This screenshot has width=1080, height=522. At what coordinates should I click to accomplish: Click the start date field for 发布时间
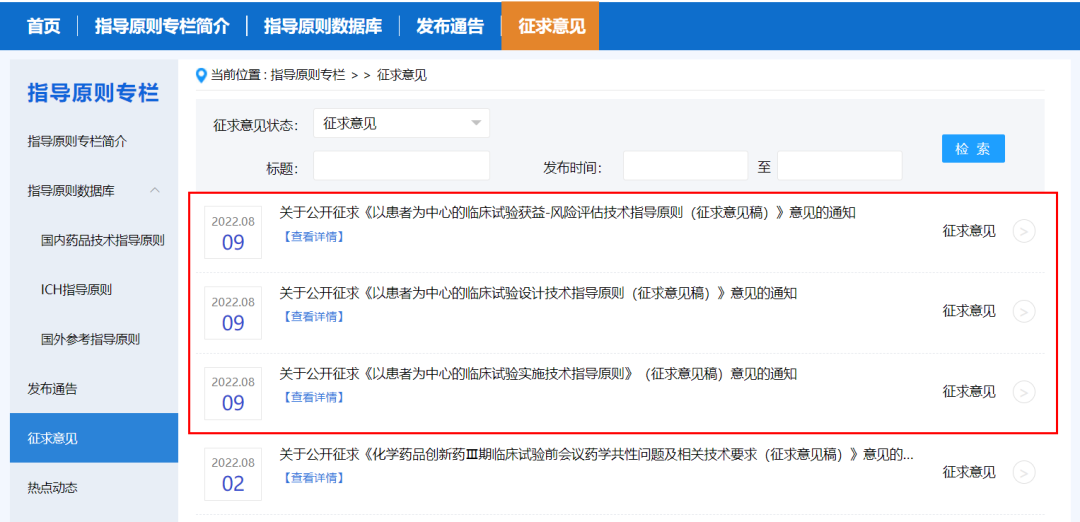click(x=685, y=166)
